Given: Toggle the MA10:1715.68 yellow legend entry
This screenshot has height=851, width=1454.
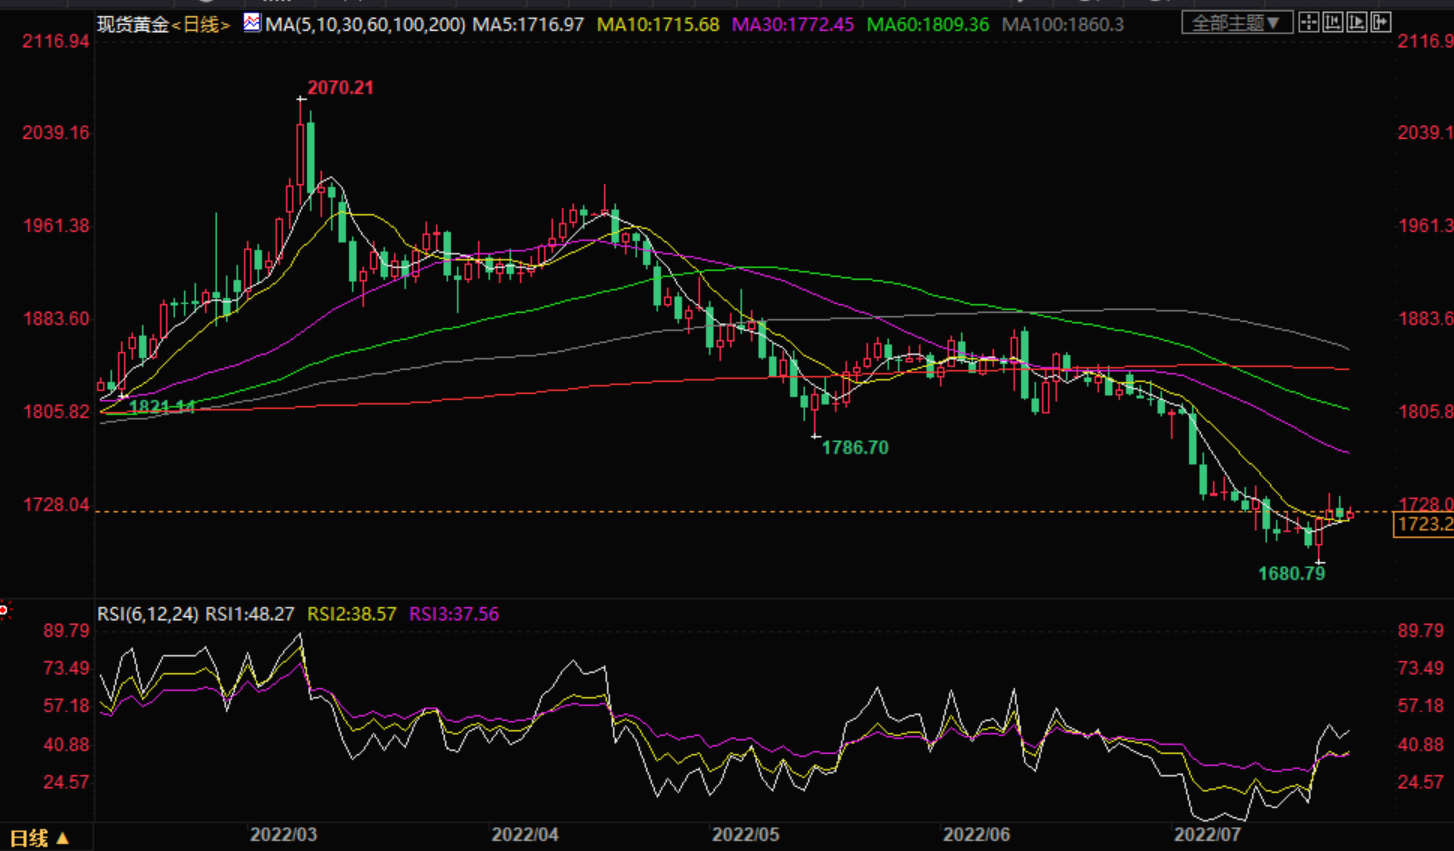Looking at the screenshot, I should (657, 24).
